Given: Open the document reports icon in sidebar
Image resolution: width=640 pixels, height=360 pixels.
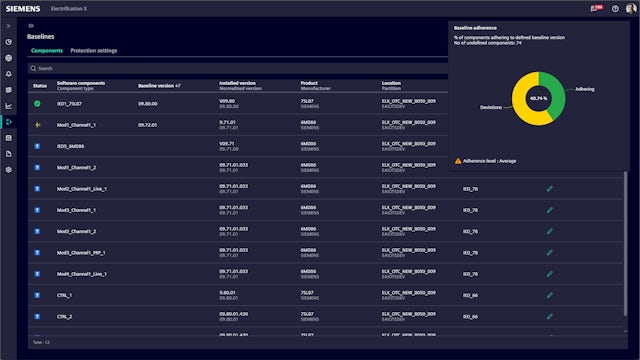Looking at the screenshot, I should coord(9,154).
